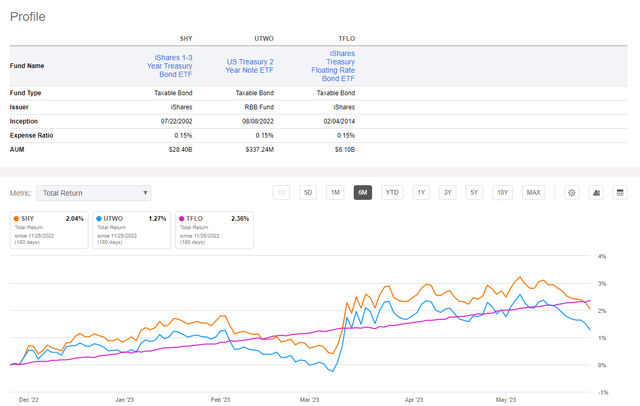
Task: Click the orange SHY color dot
Action: point(16,219)
